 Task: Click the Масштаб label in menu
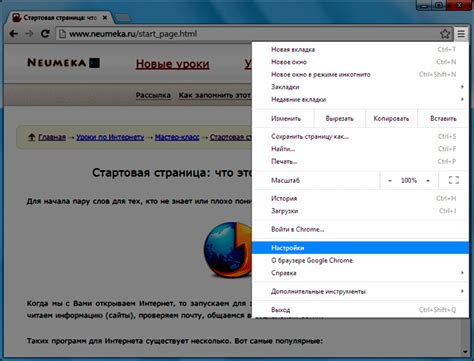tap(285, 181)
